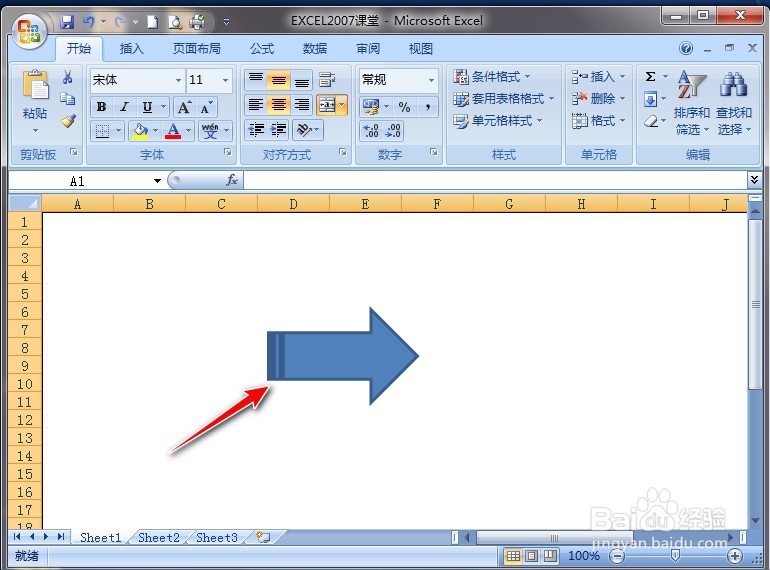The height and width of the screenshot is (570, 770).
Task: Open 单元格样式 cell styles menu
Action: (x=498, y=121)
